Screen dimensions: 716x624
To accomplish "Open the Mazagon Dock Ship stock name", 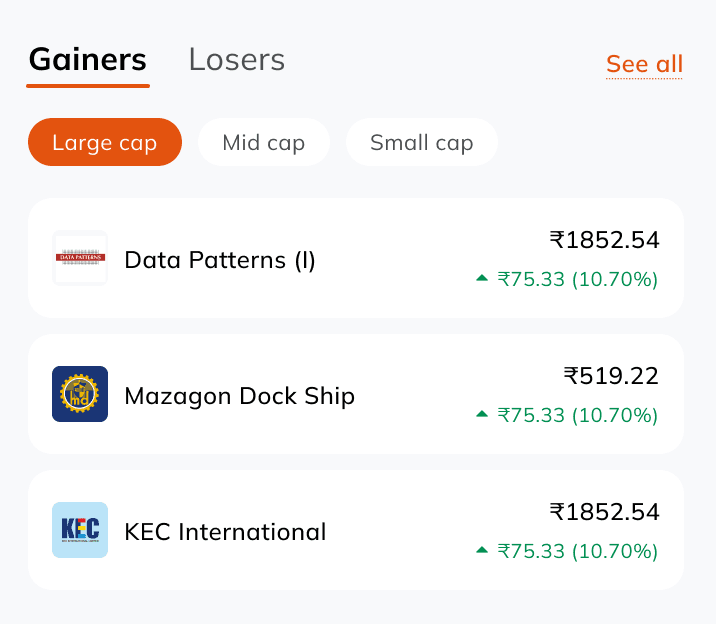I will [x=239, y=396].
